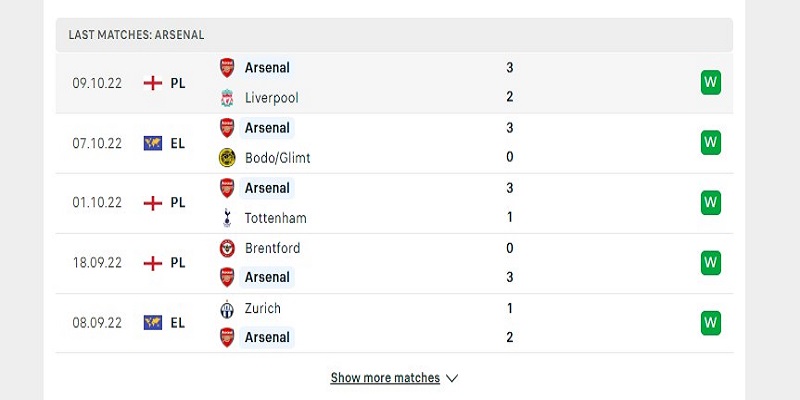
Task: Open Tottenham team name link
Action: 276,218
